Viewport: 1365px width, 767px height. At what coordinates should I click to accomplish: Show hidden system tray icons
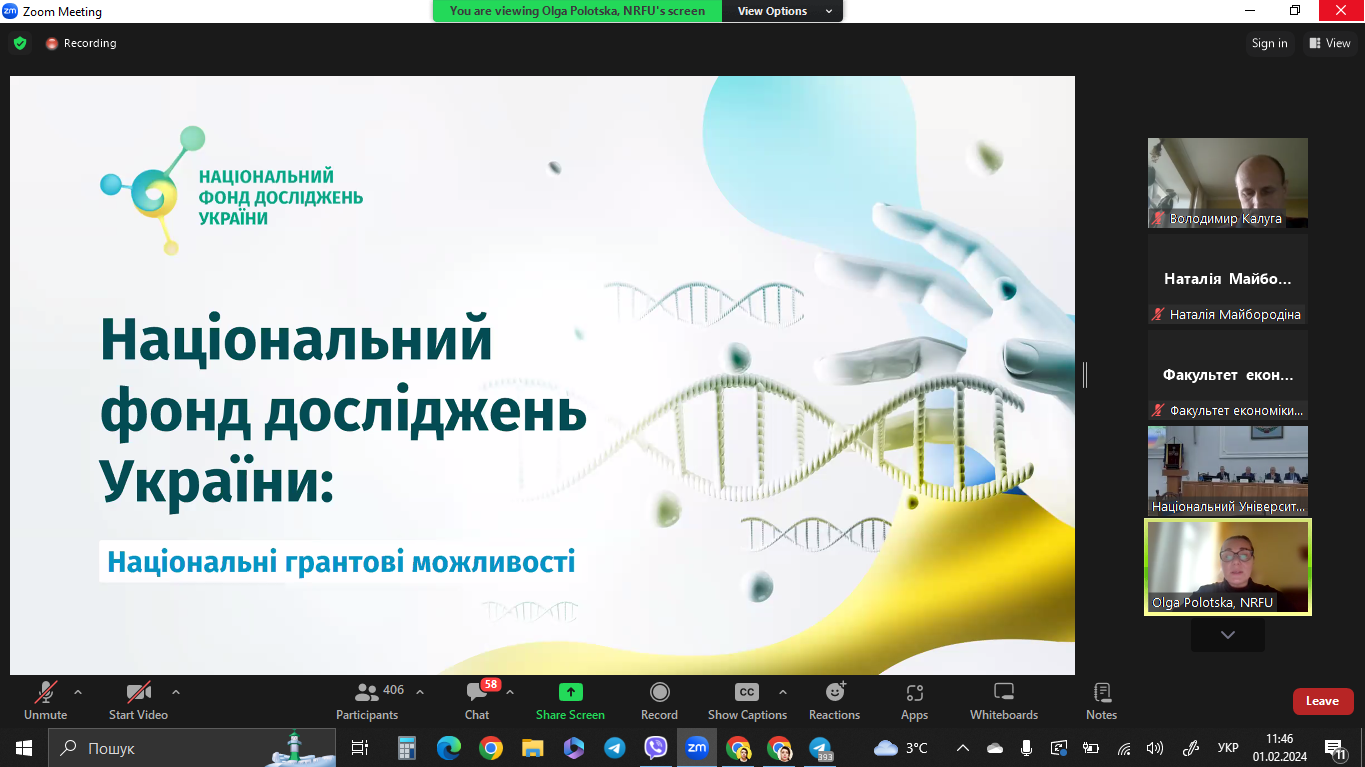(962, 748)
